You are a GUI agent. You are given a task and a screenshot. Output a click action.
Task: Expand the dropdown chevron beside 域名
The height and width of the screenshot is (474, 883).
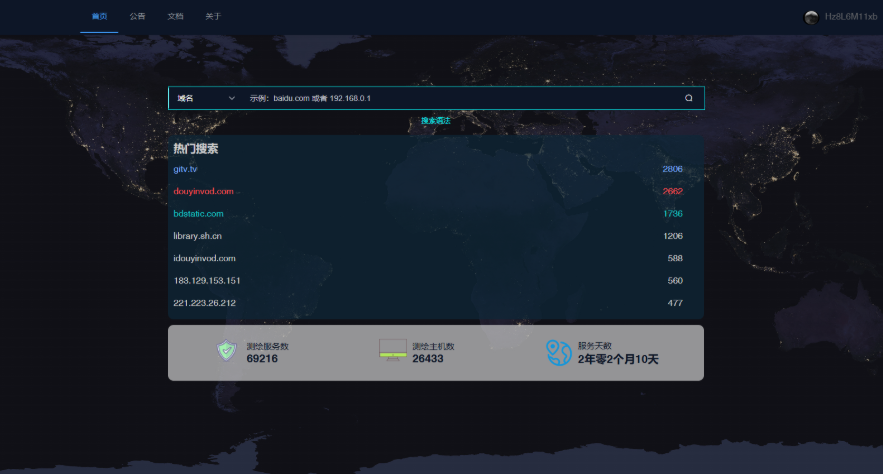click(x=232, y=98)
